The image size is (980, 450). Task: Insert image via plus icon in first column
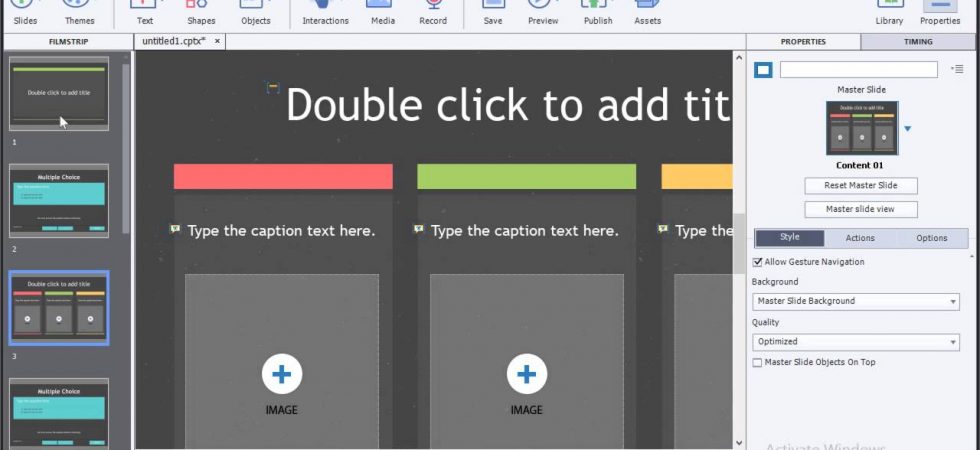(x=282, y=374)
